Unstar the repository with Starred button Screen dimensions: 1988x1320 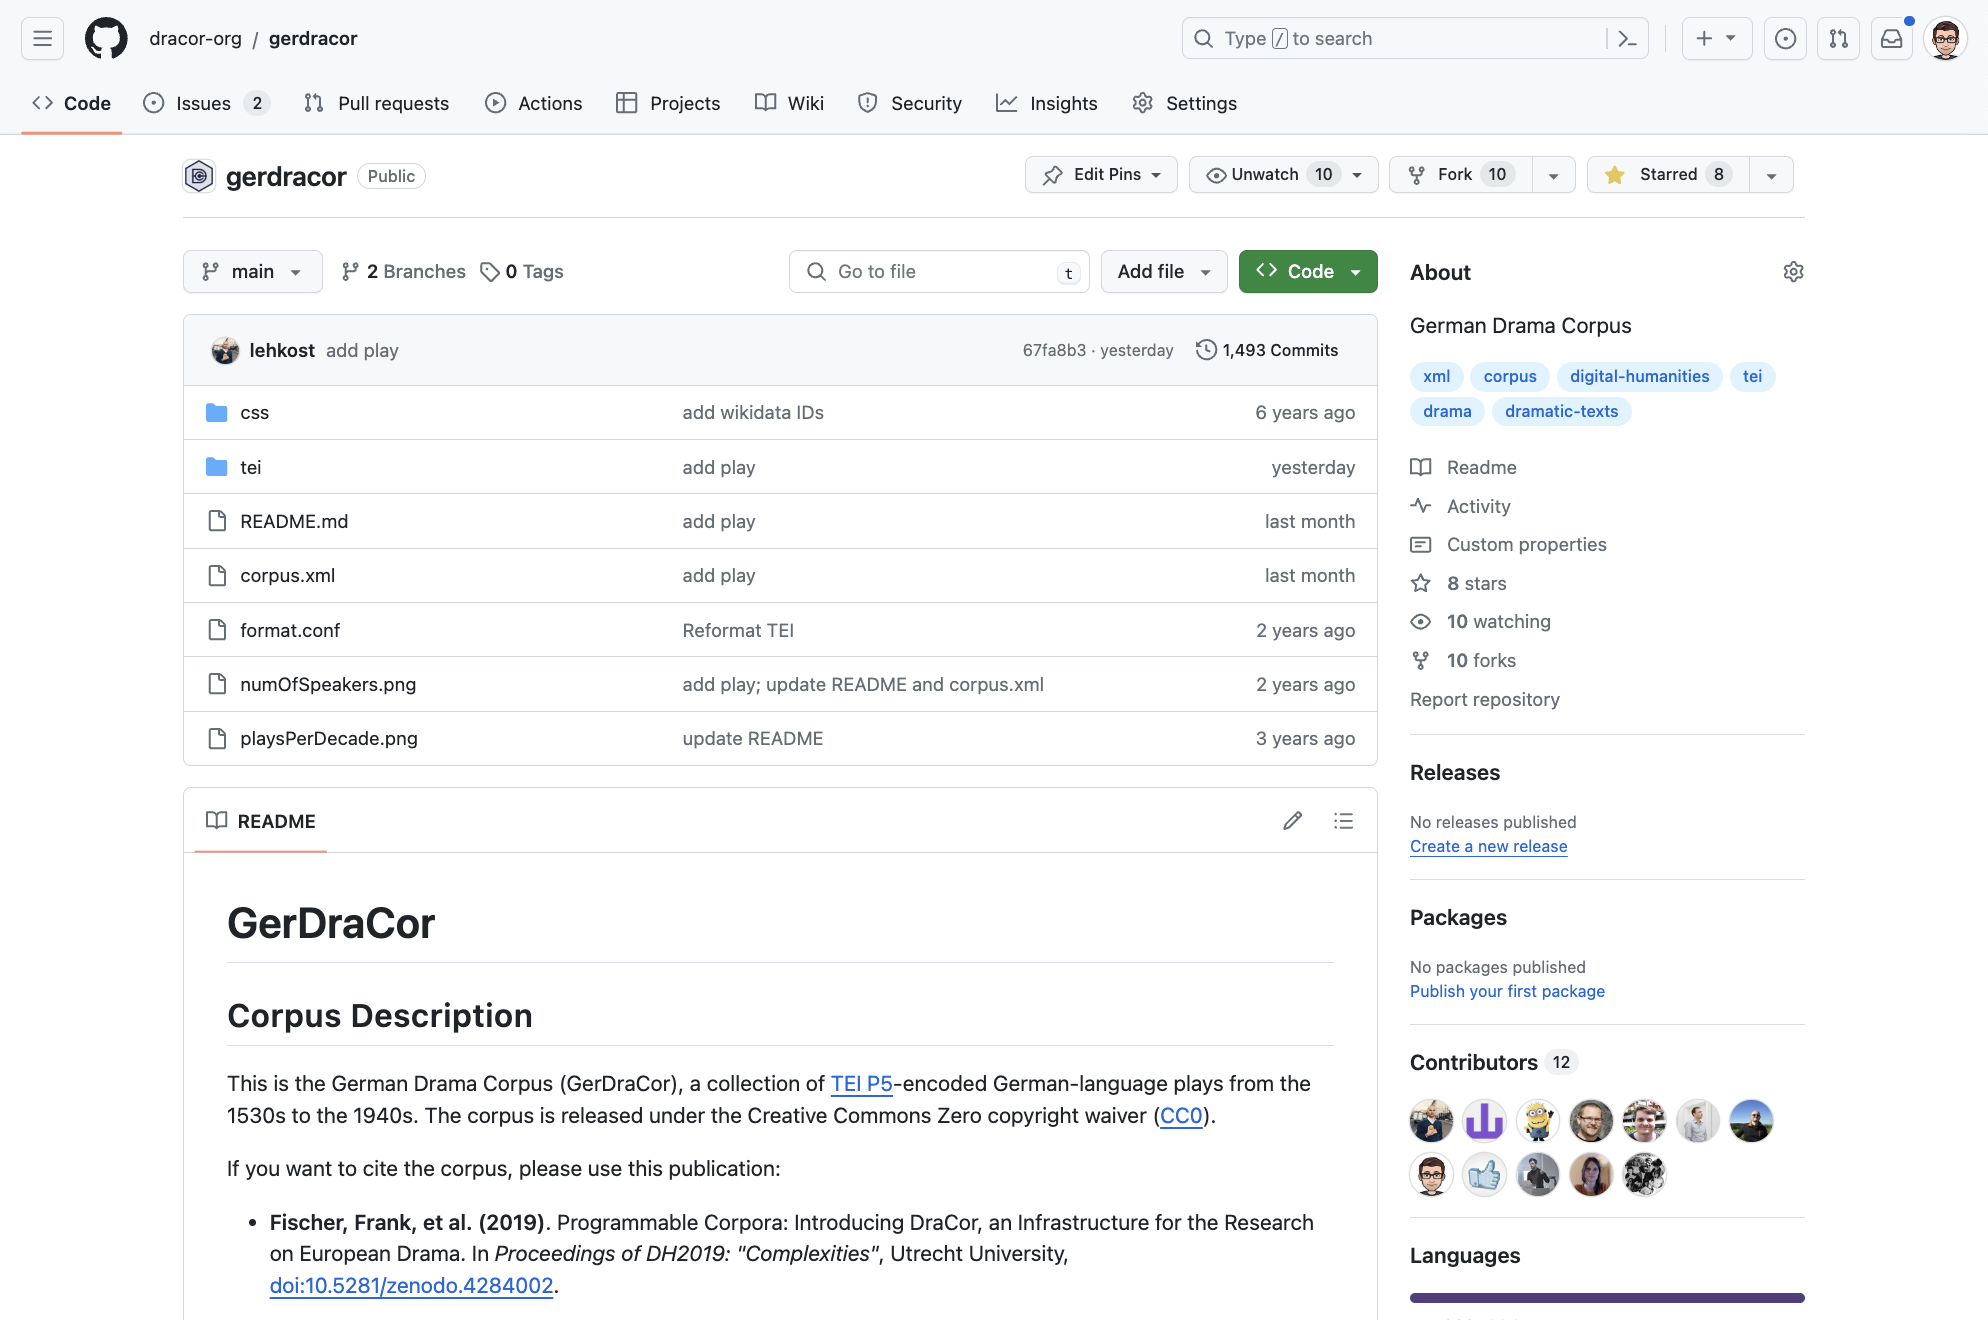[1668, 175]
